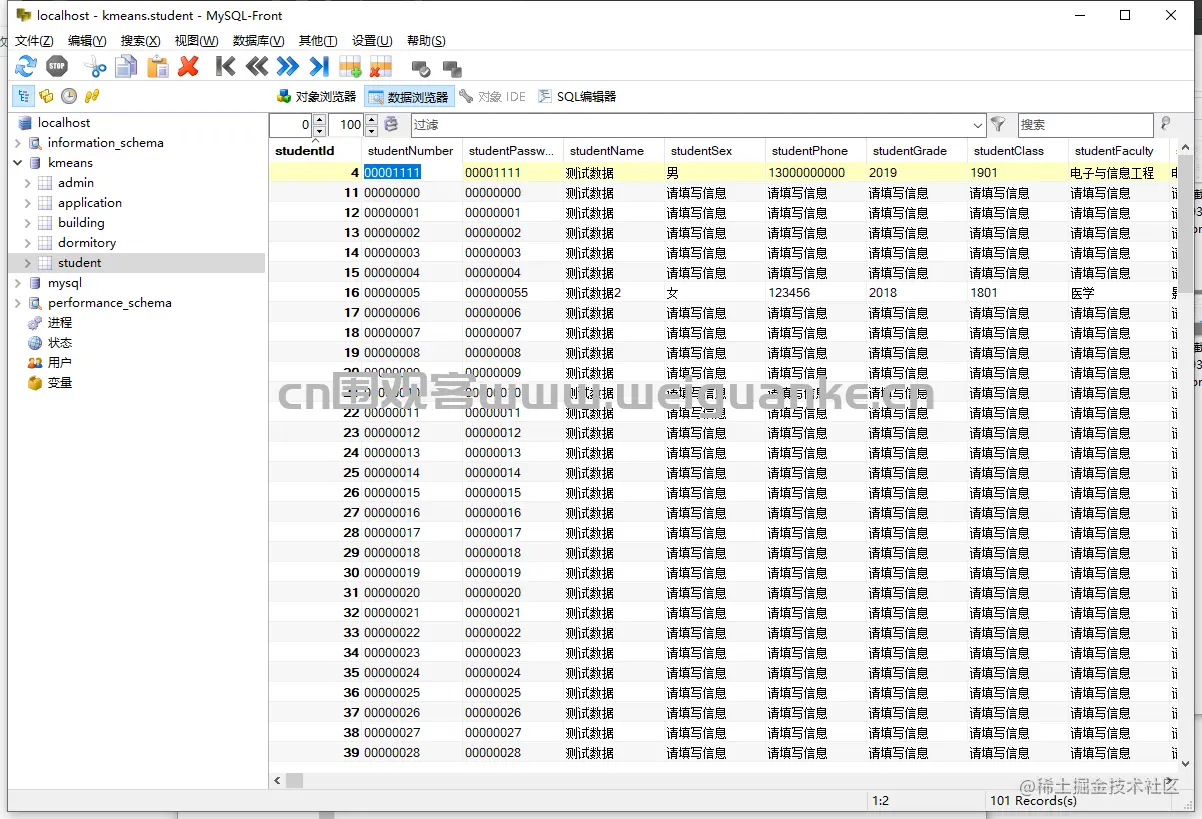The width and height of the screenshot is (1202, 819).
Task: Open the 文件(F) menu
Action: coord(34,41)
